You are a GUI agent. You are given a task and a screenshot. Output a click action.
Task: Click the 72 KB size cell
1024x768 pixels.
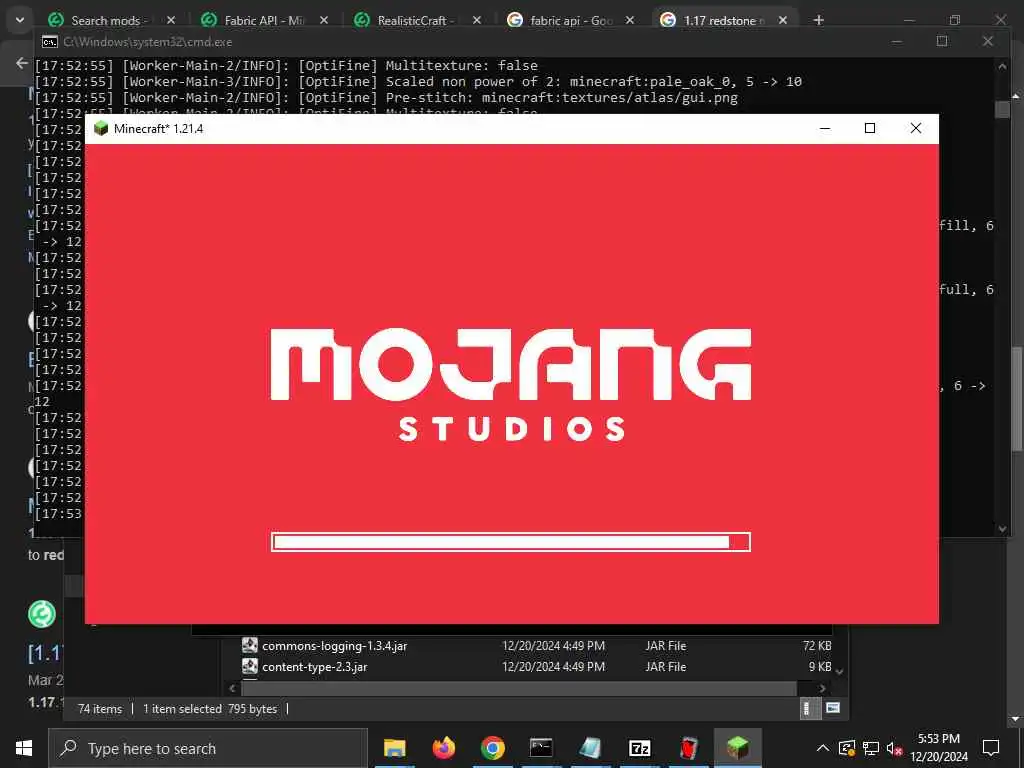point(817,646)
